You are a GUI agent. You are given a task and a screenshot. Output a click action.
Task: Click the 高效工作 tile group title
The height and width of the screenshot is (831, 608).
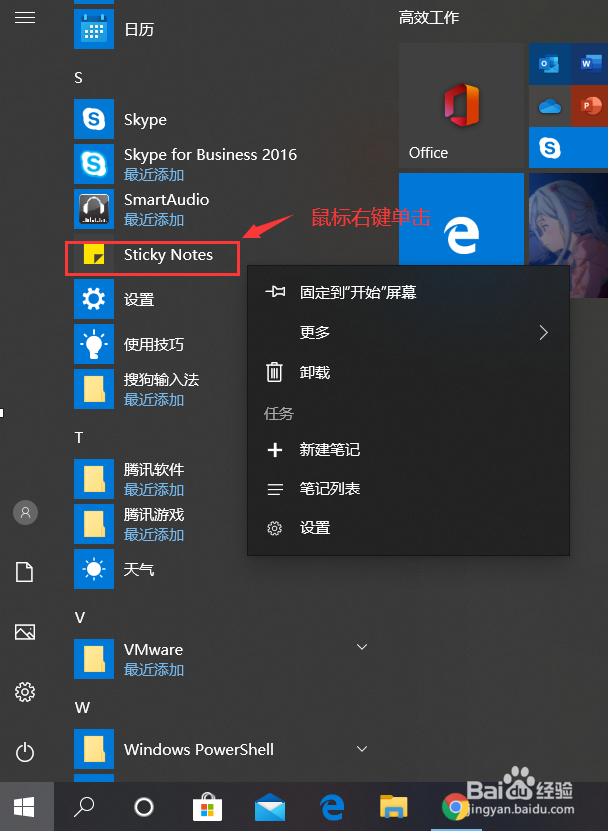(x=429, y=17)
